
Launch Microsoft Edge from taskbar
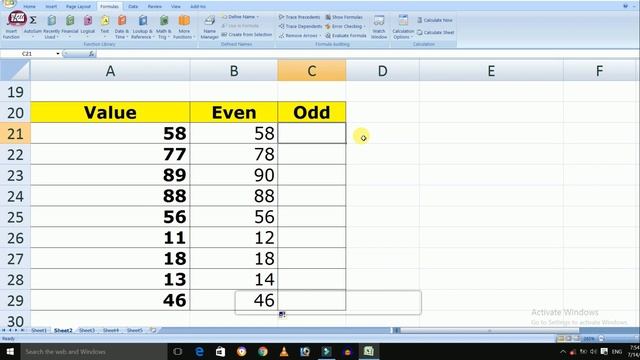200,351
